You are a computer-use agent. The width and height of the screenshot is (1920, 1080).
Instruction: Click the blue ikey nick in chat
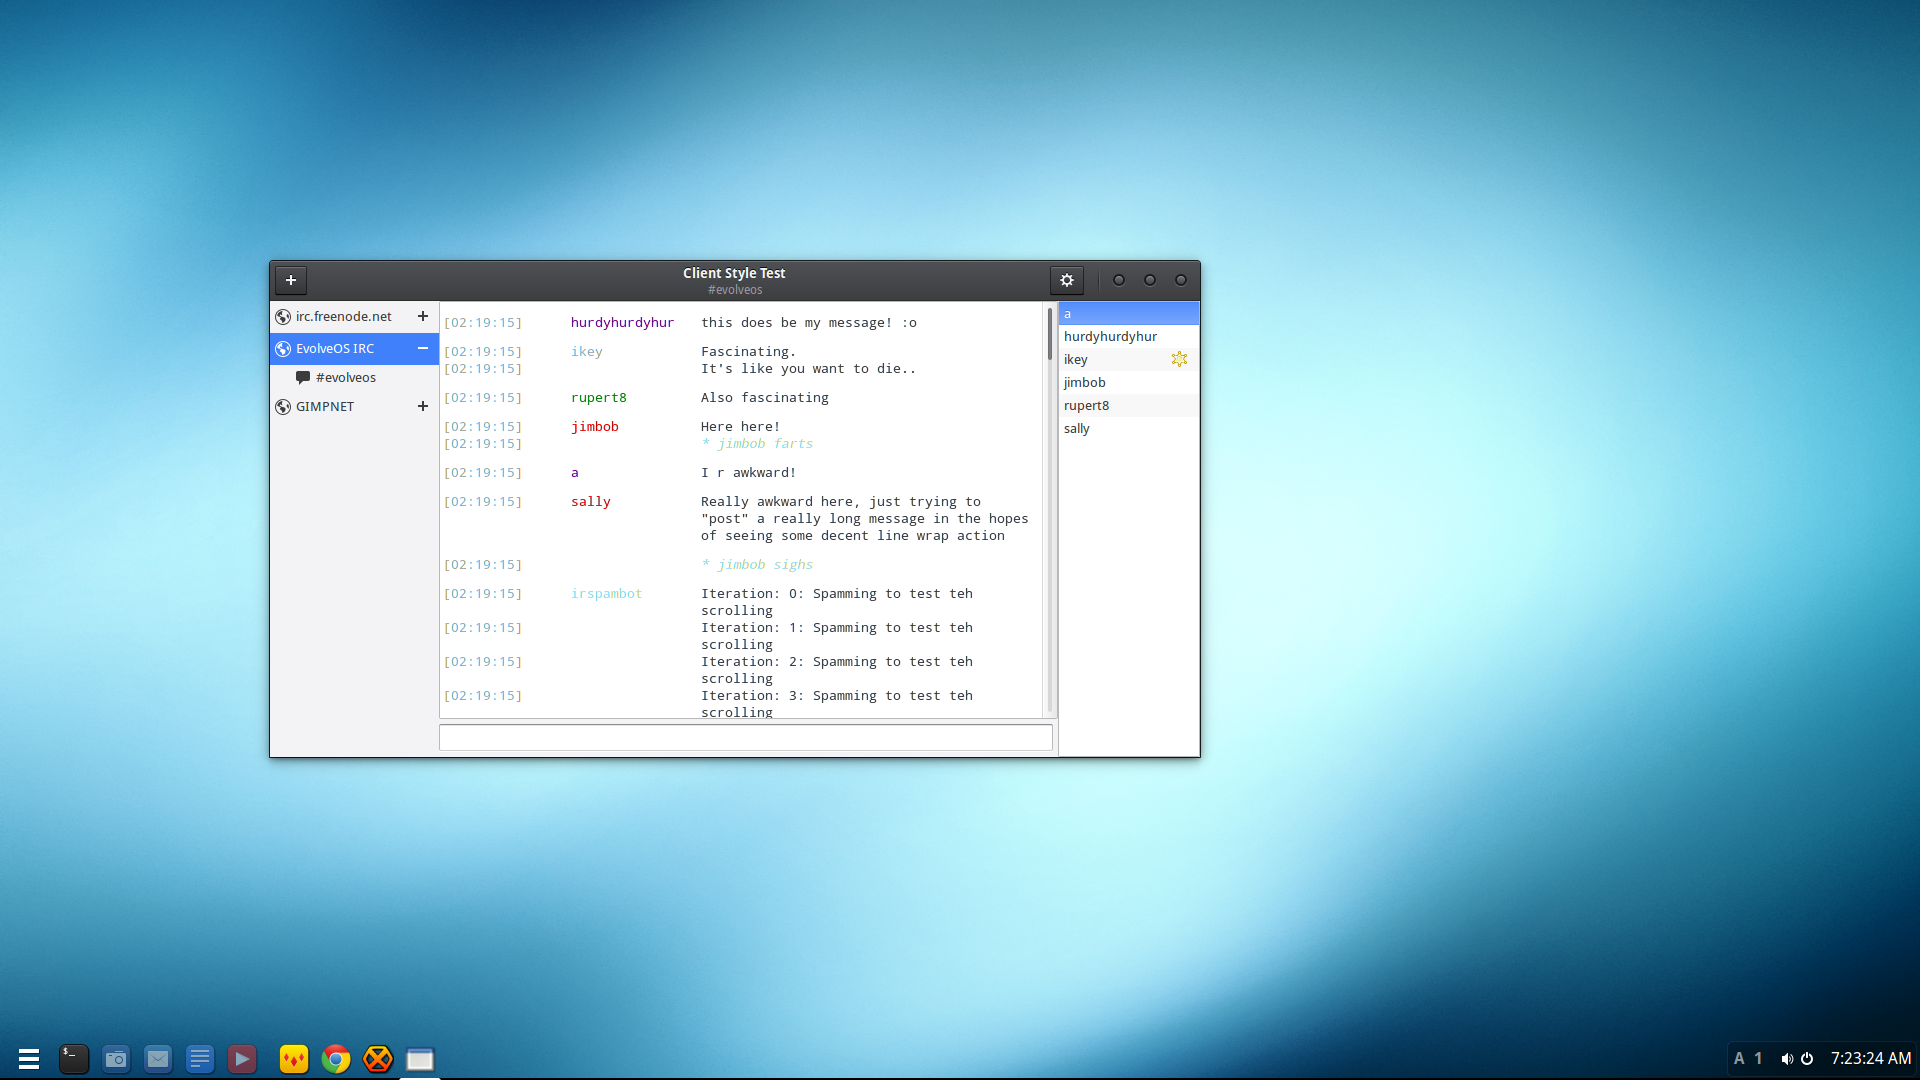click(x=587, y=351)
